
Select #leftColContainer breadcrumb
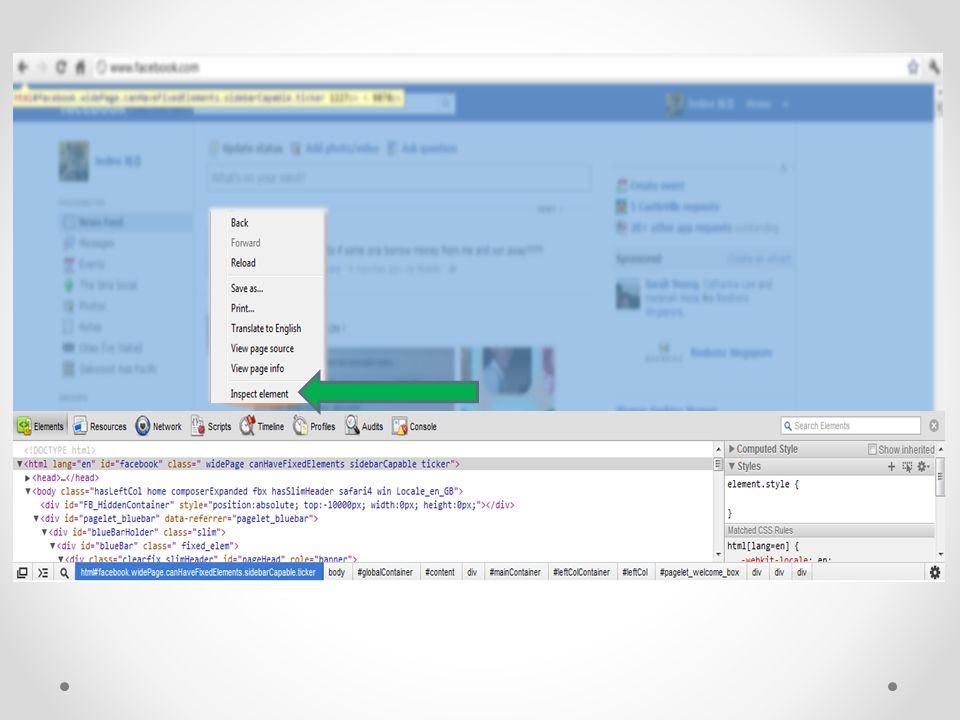582,572
